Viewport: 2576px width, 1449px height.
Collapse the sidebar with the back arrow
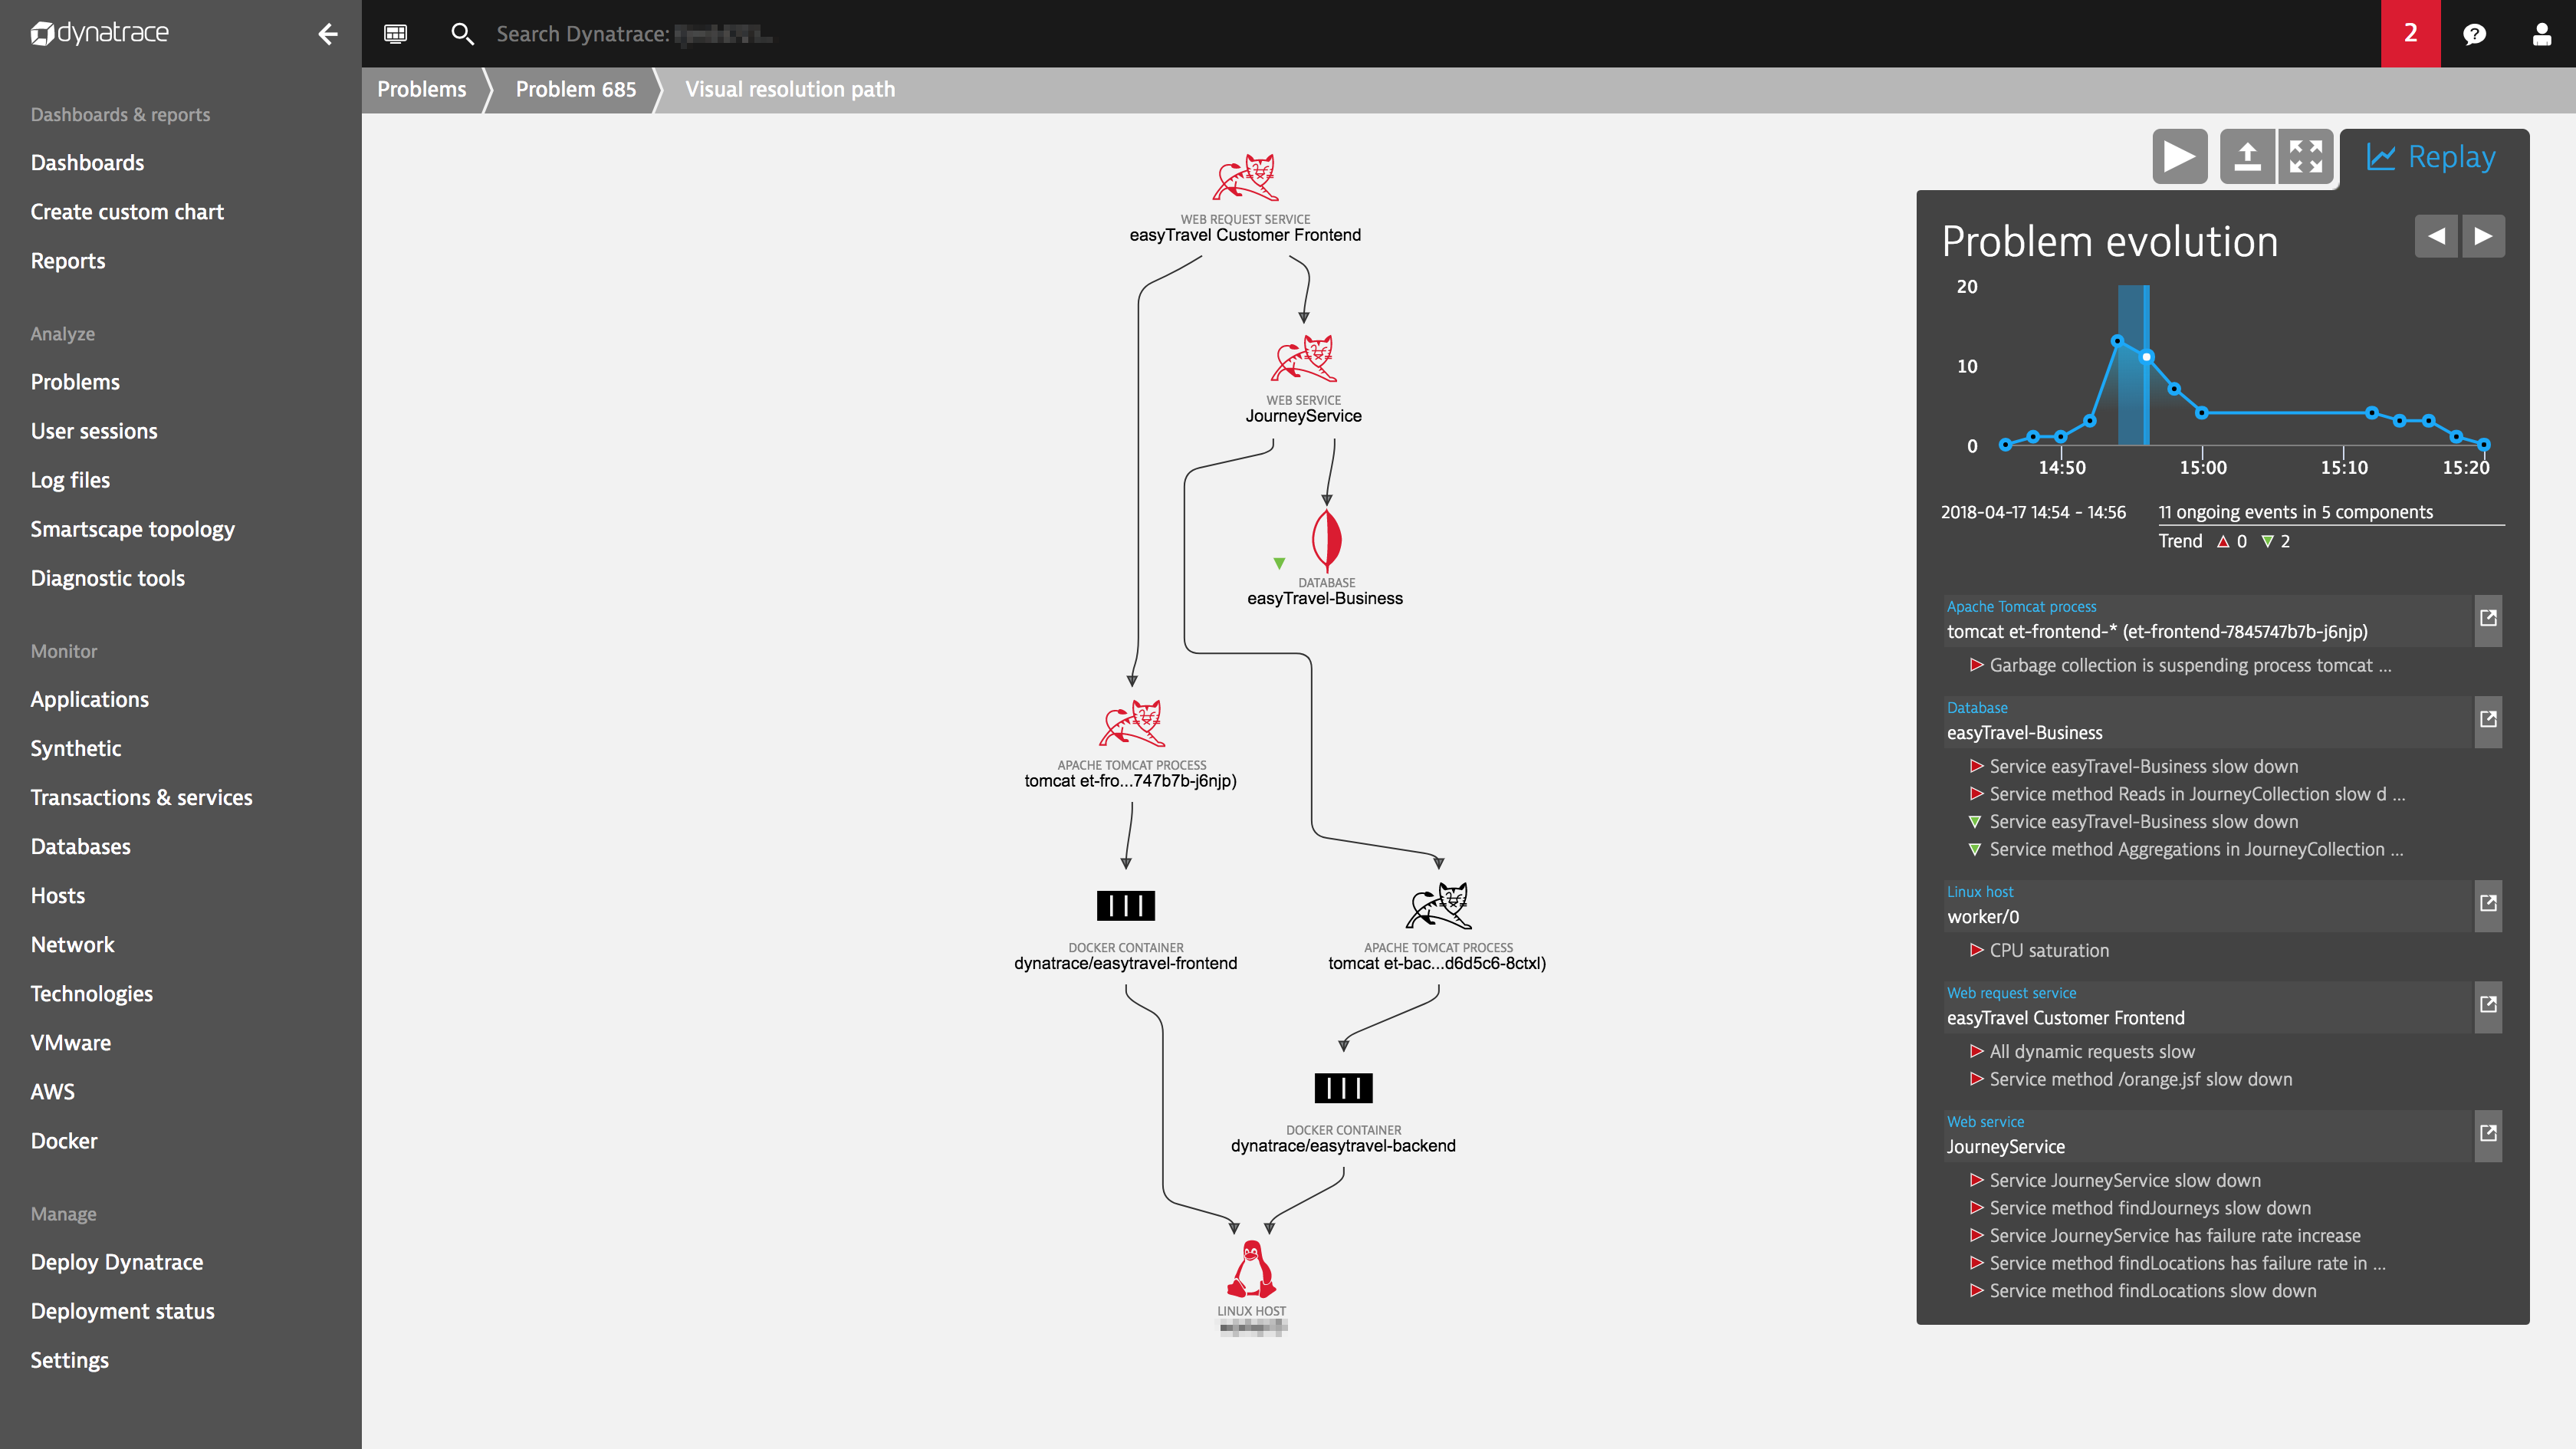click(328, 34)
